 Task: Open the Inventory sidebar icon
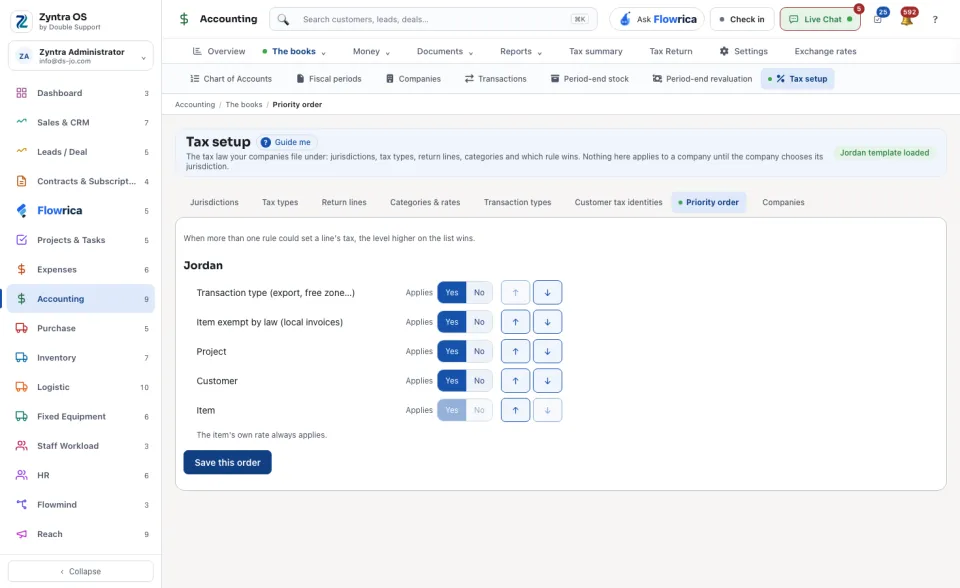tap(21, 358)
